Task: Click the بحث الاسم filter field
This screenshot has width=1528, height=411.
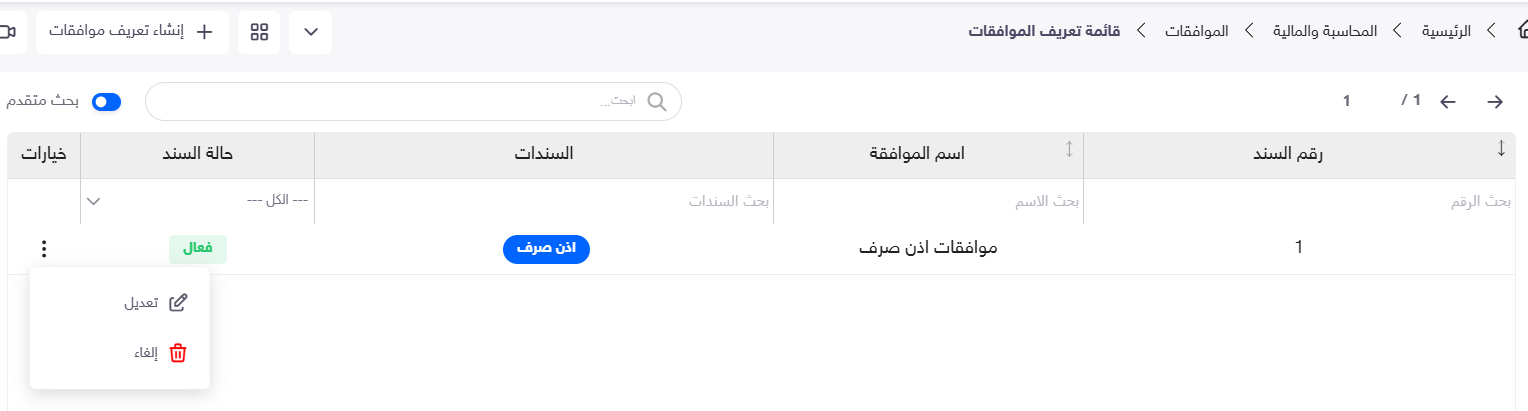Action: pos(928,201)
